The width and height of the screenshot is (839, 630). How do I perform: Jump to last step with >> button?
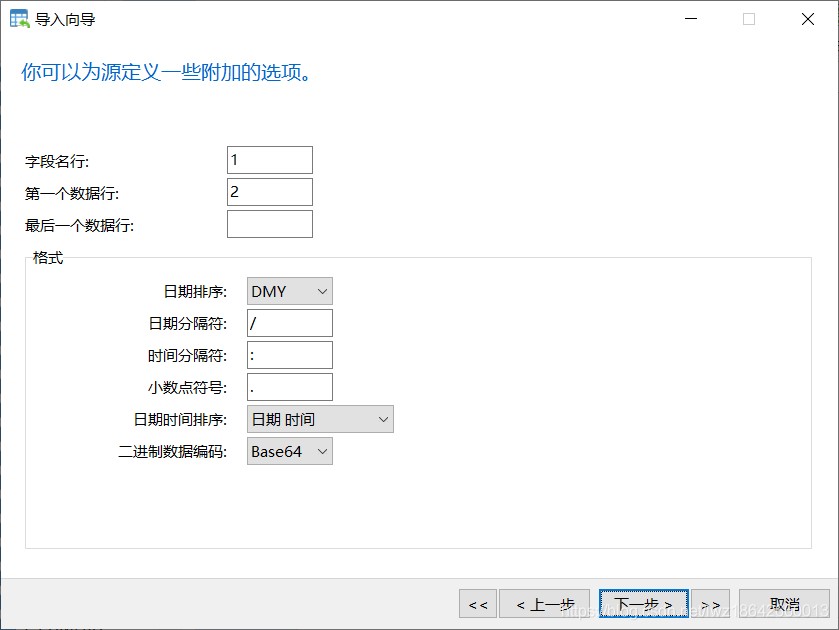coord(710,604)
